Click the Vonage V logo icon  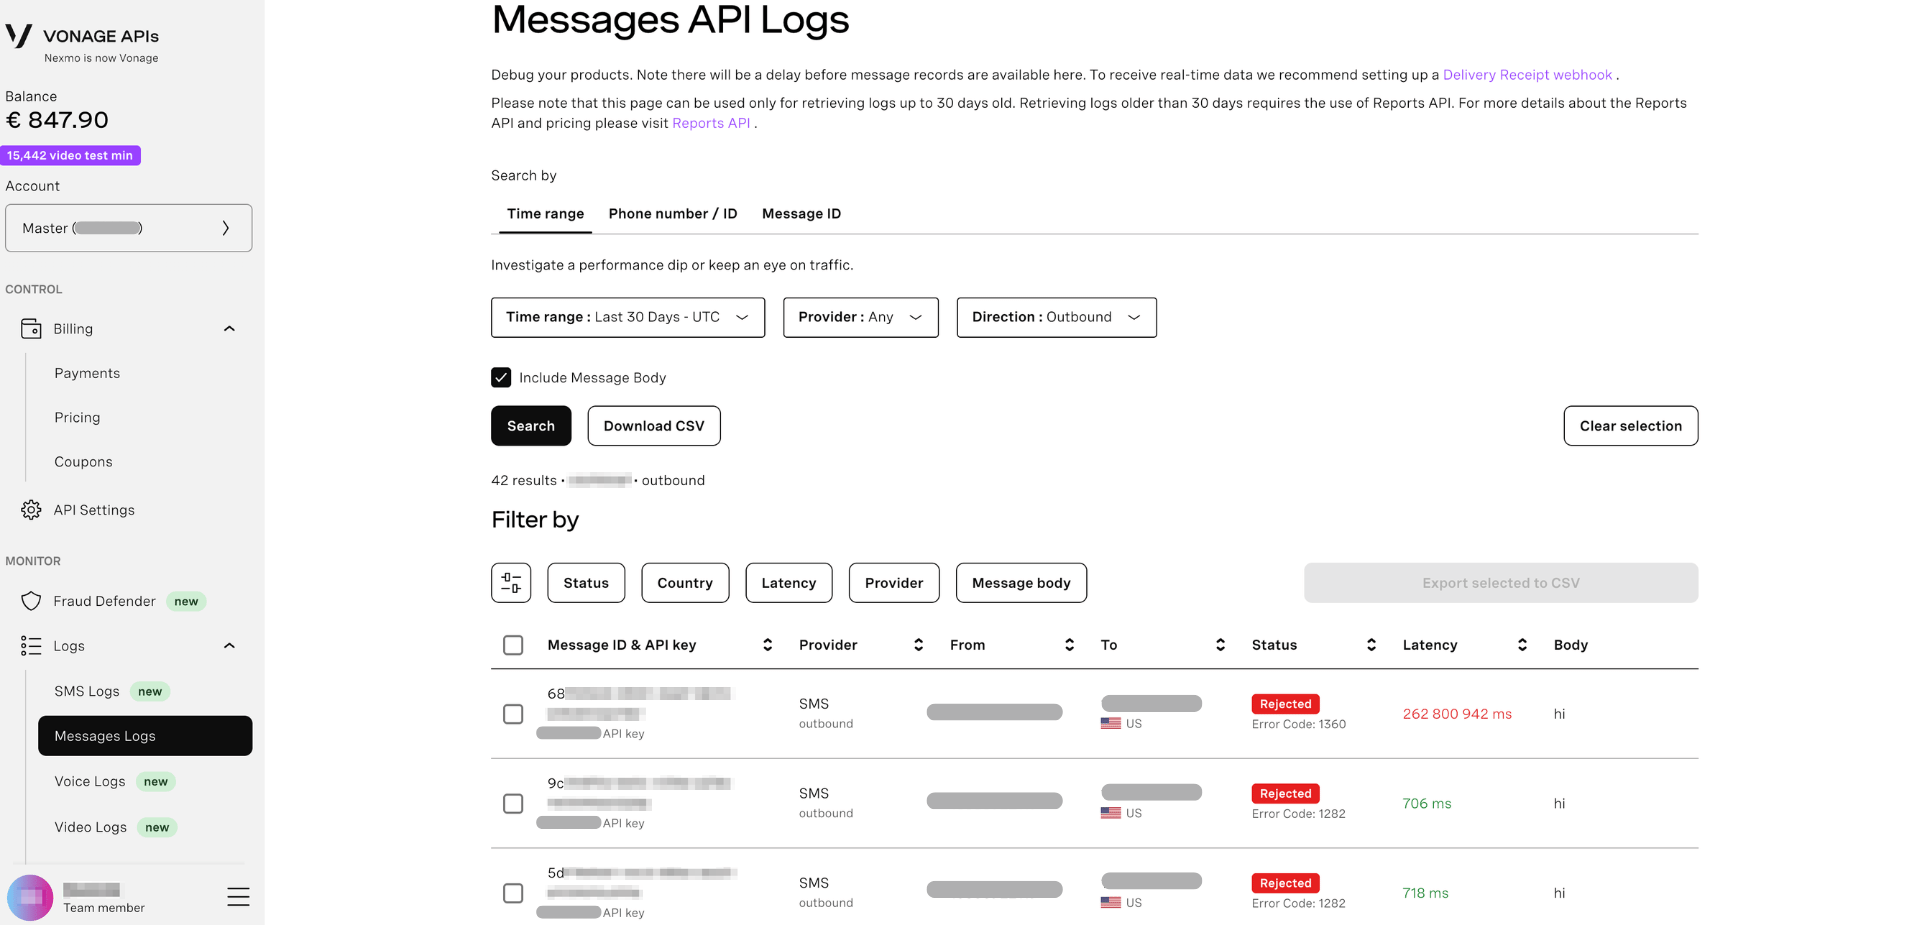click(19, 37)
